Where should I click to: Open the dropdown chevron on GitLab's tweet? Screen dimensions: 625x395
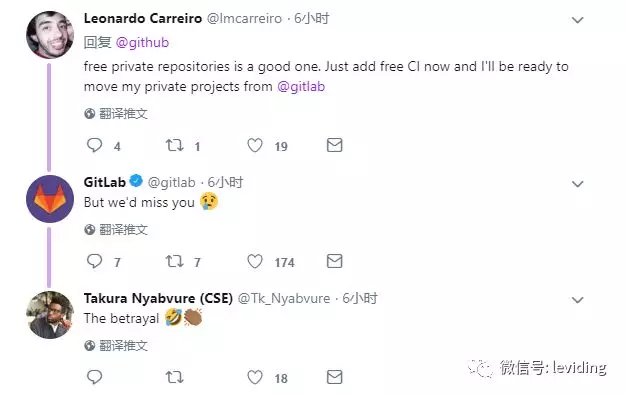(x=578, y=183)
